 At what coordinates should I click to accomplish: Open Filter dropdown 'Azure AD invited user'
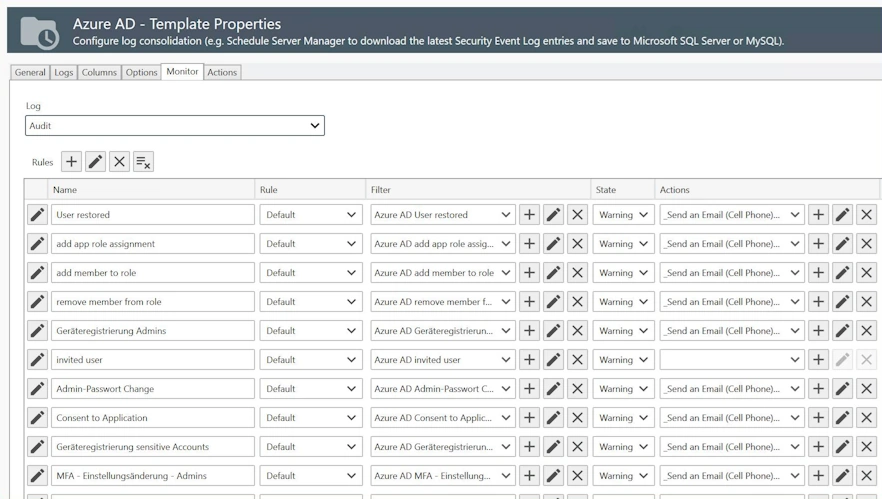443,359
